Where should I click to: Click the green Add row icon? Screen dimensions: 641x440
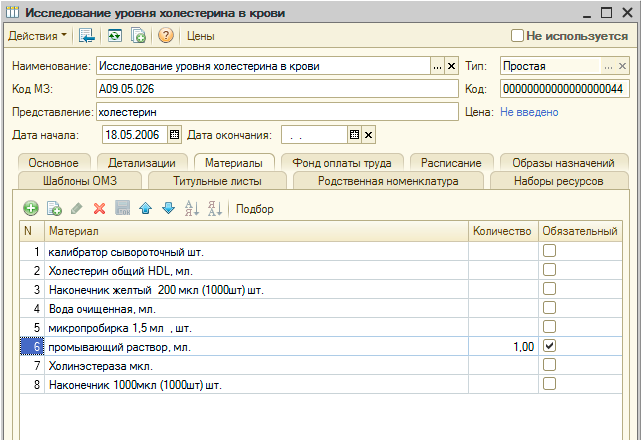click(31, 209)
